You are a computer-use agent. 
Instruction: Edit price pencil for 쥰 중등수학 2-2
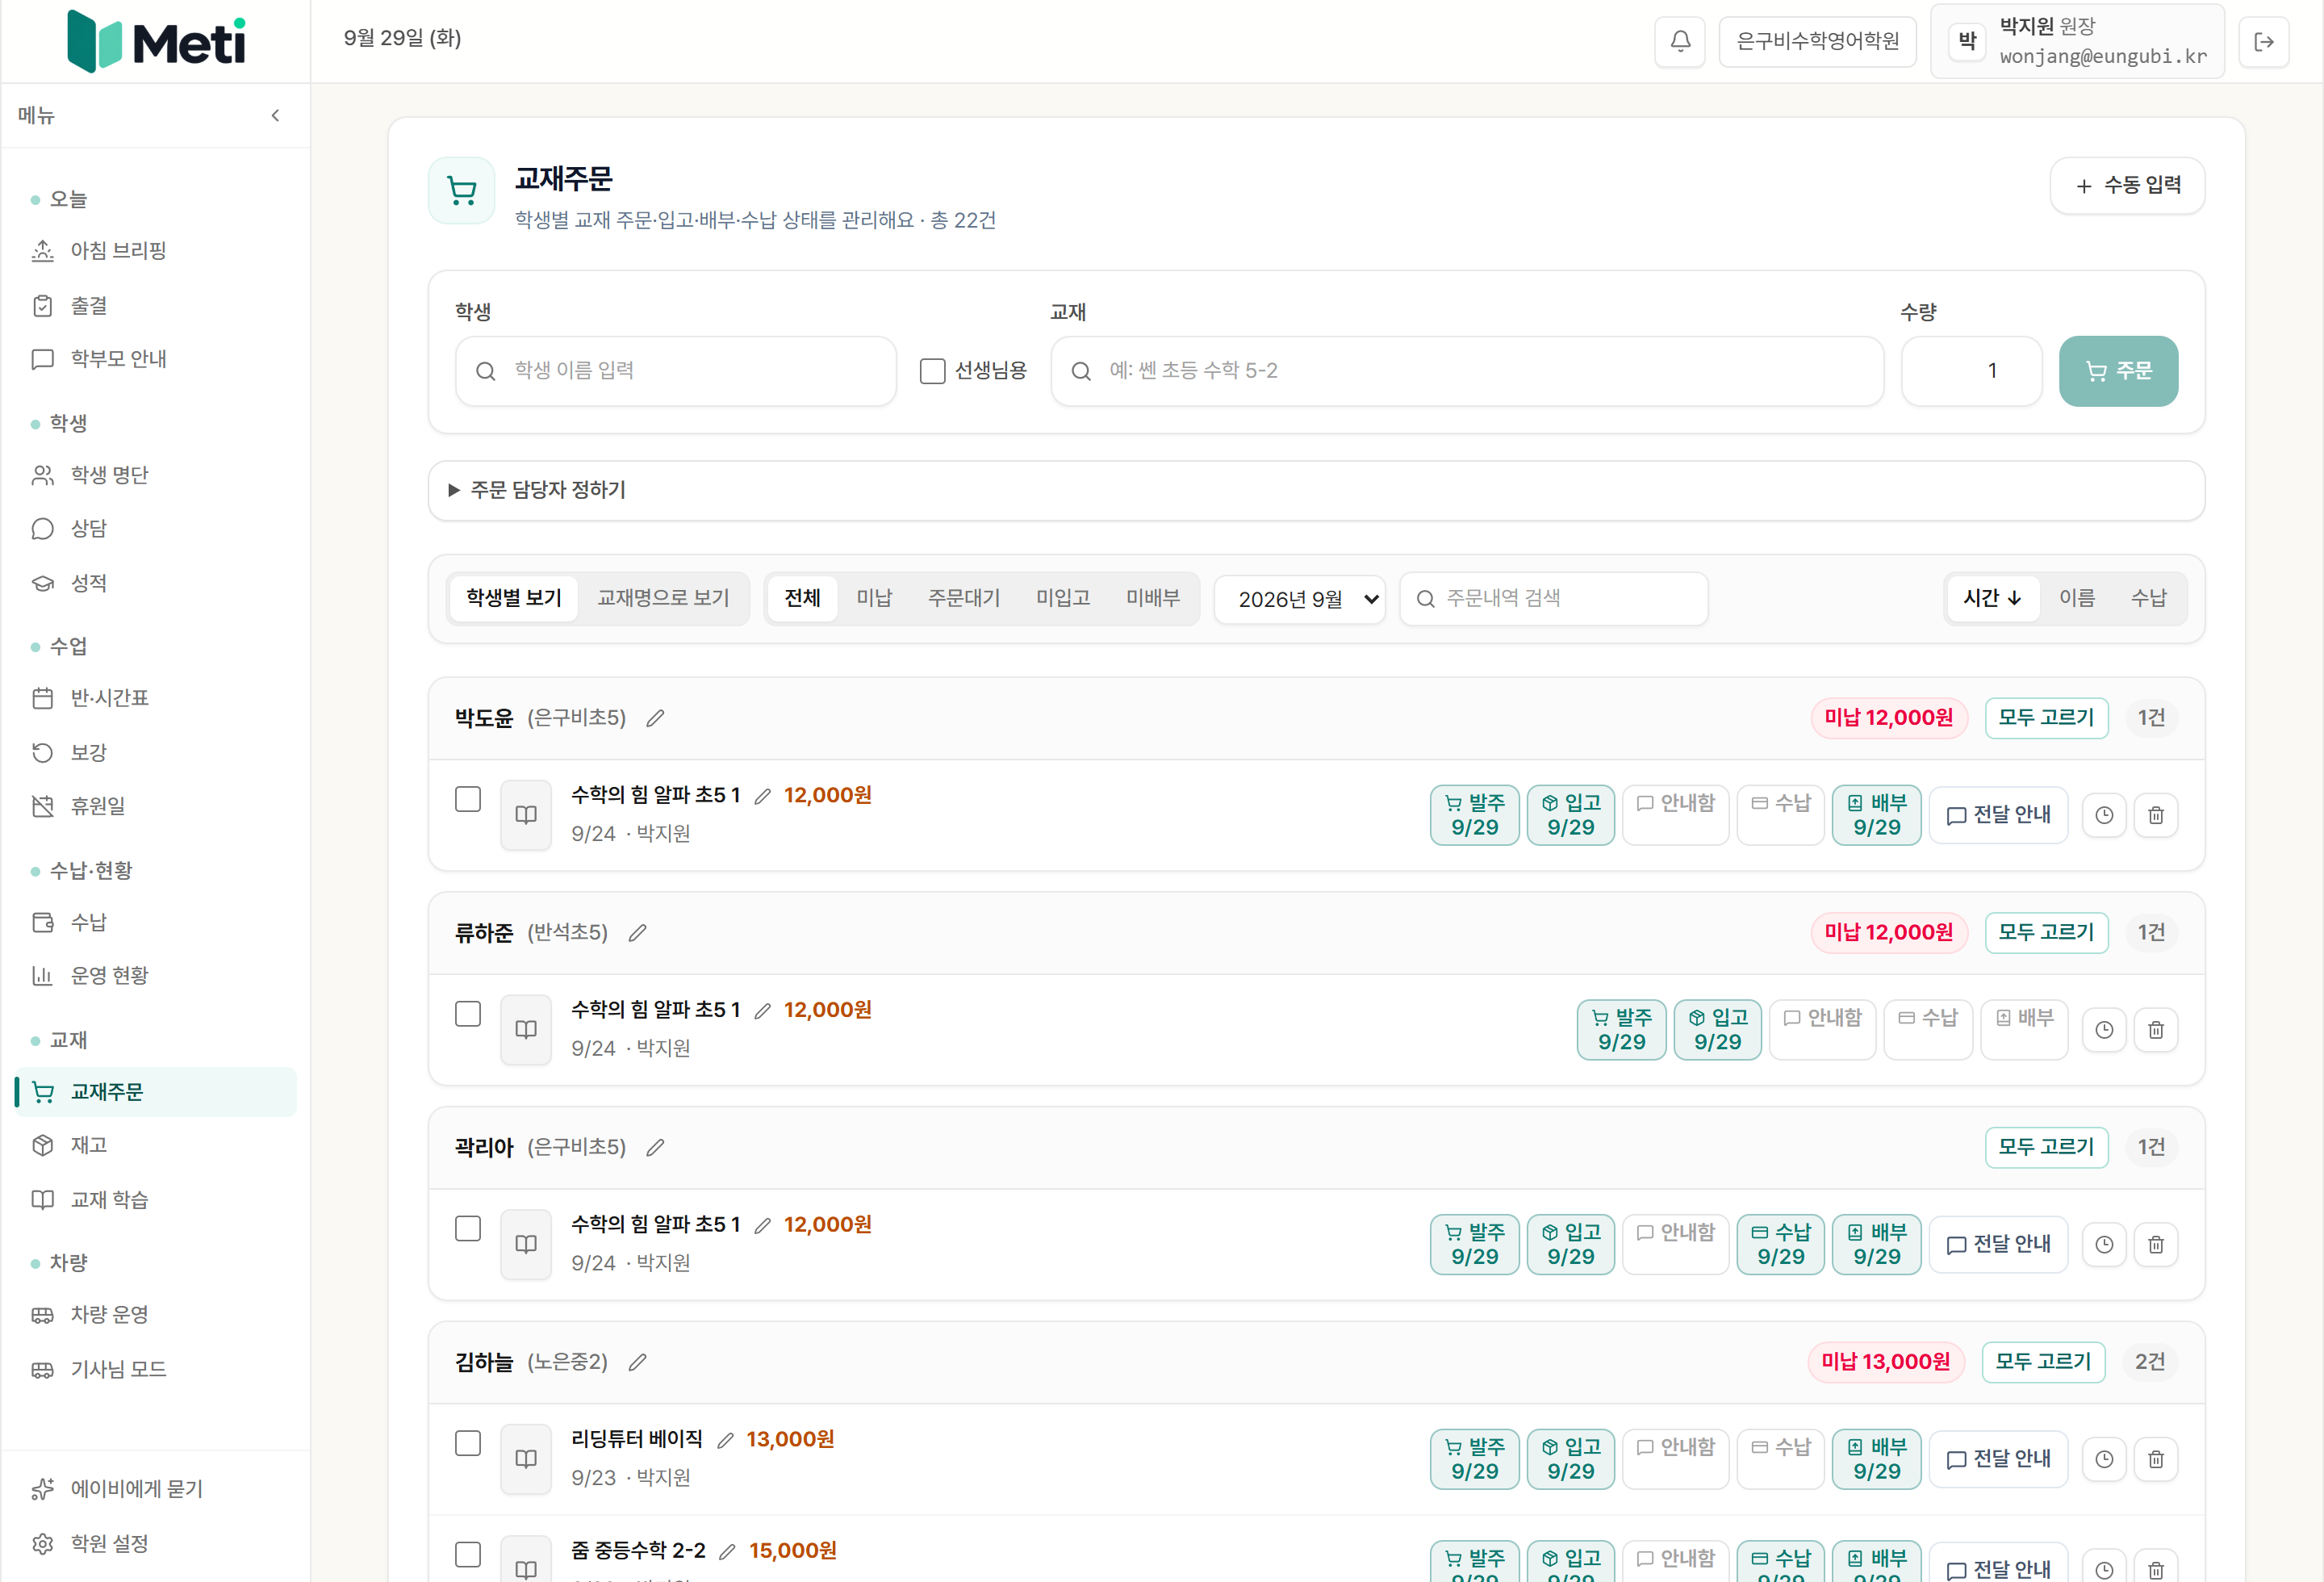coord(728,1551)
